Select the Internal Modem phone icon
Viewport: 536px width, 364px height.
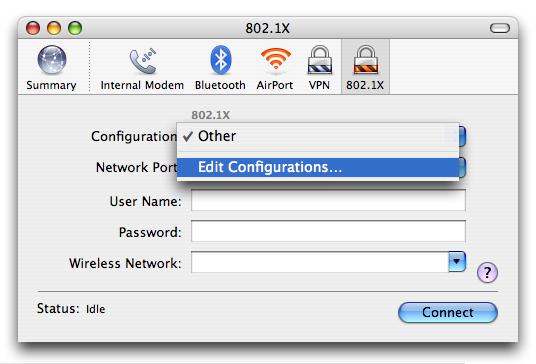[x=143, y=62]
